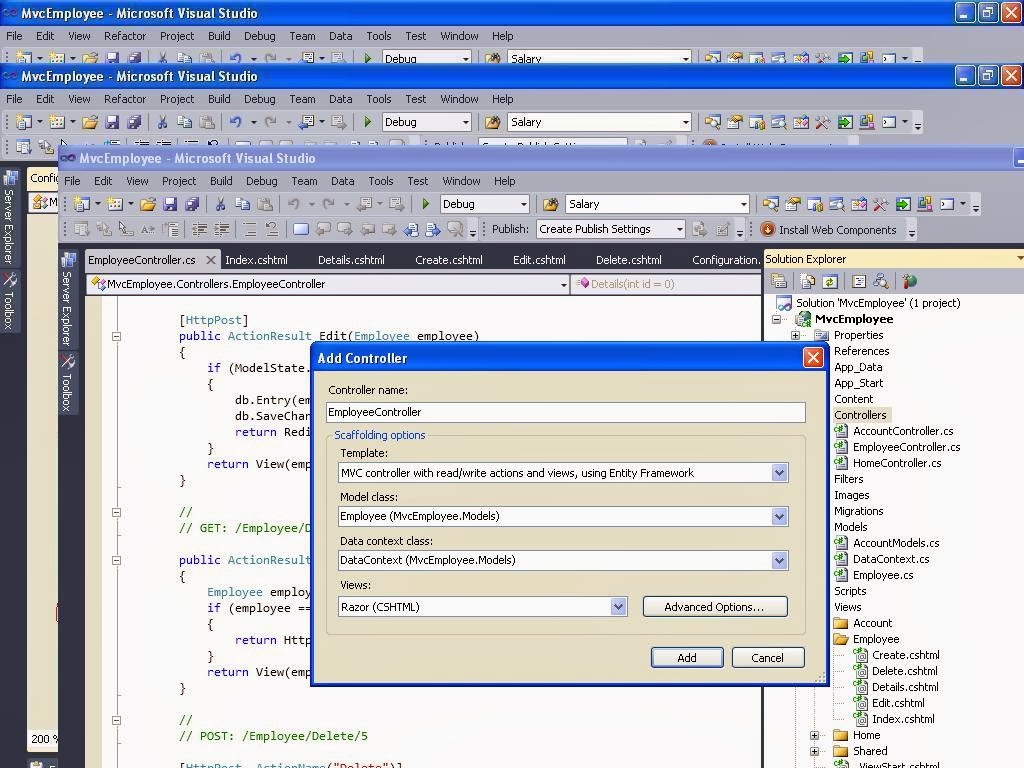Click the Controller name input field

click(x=566, y=412)
